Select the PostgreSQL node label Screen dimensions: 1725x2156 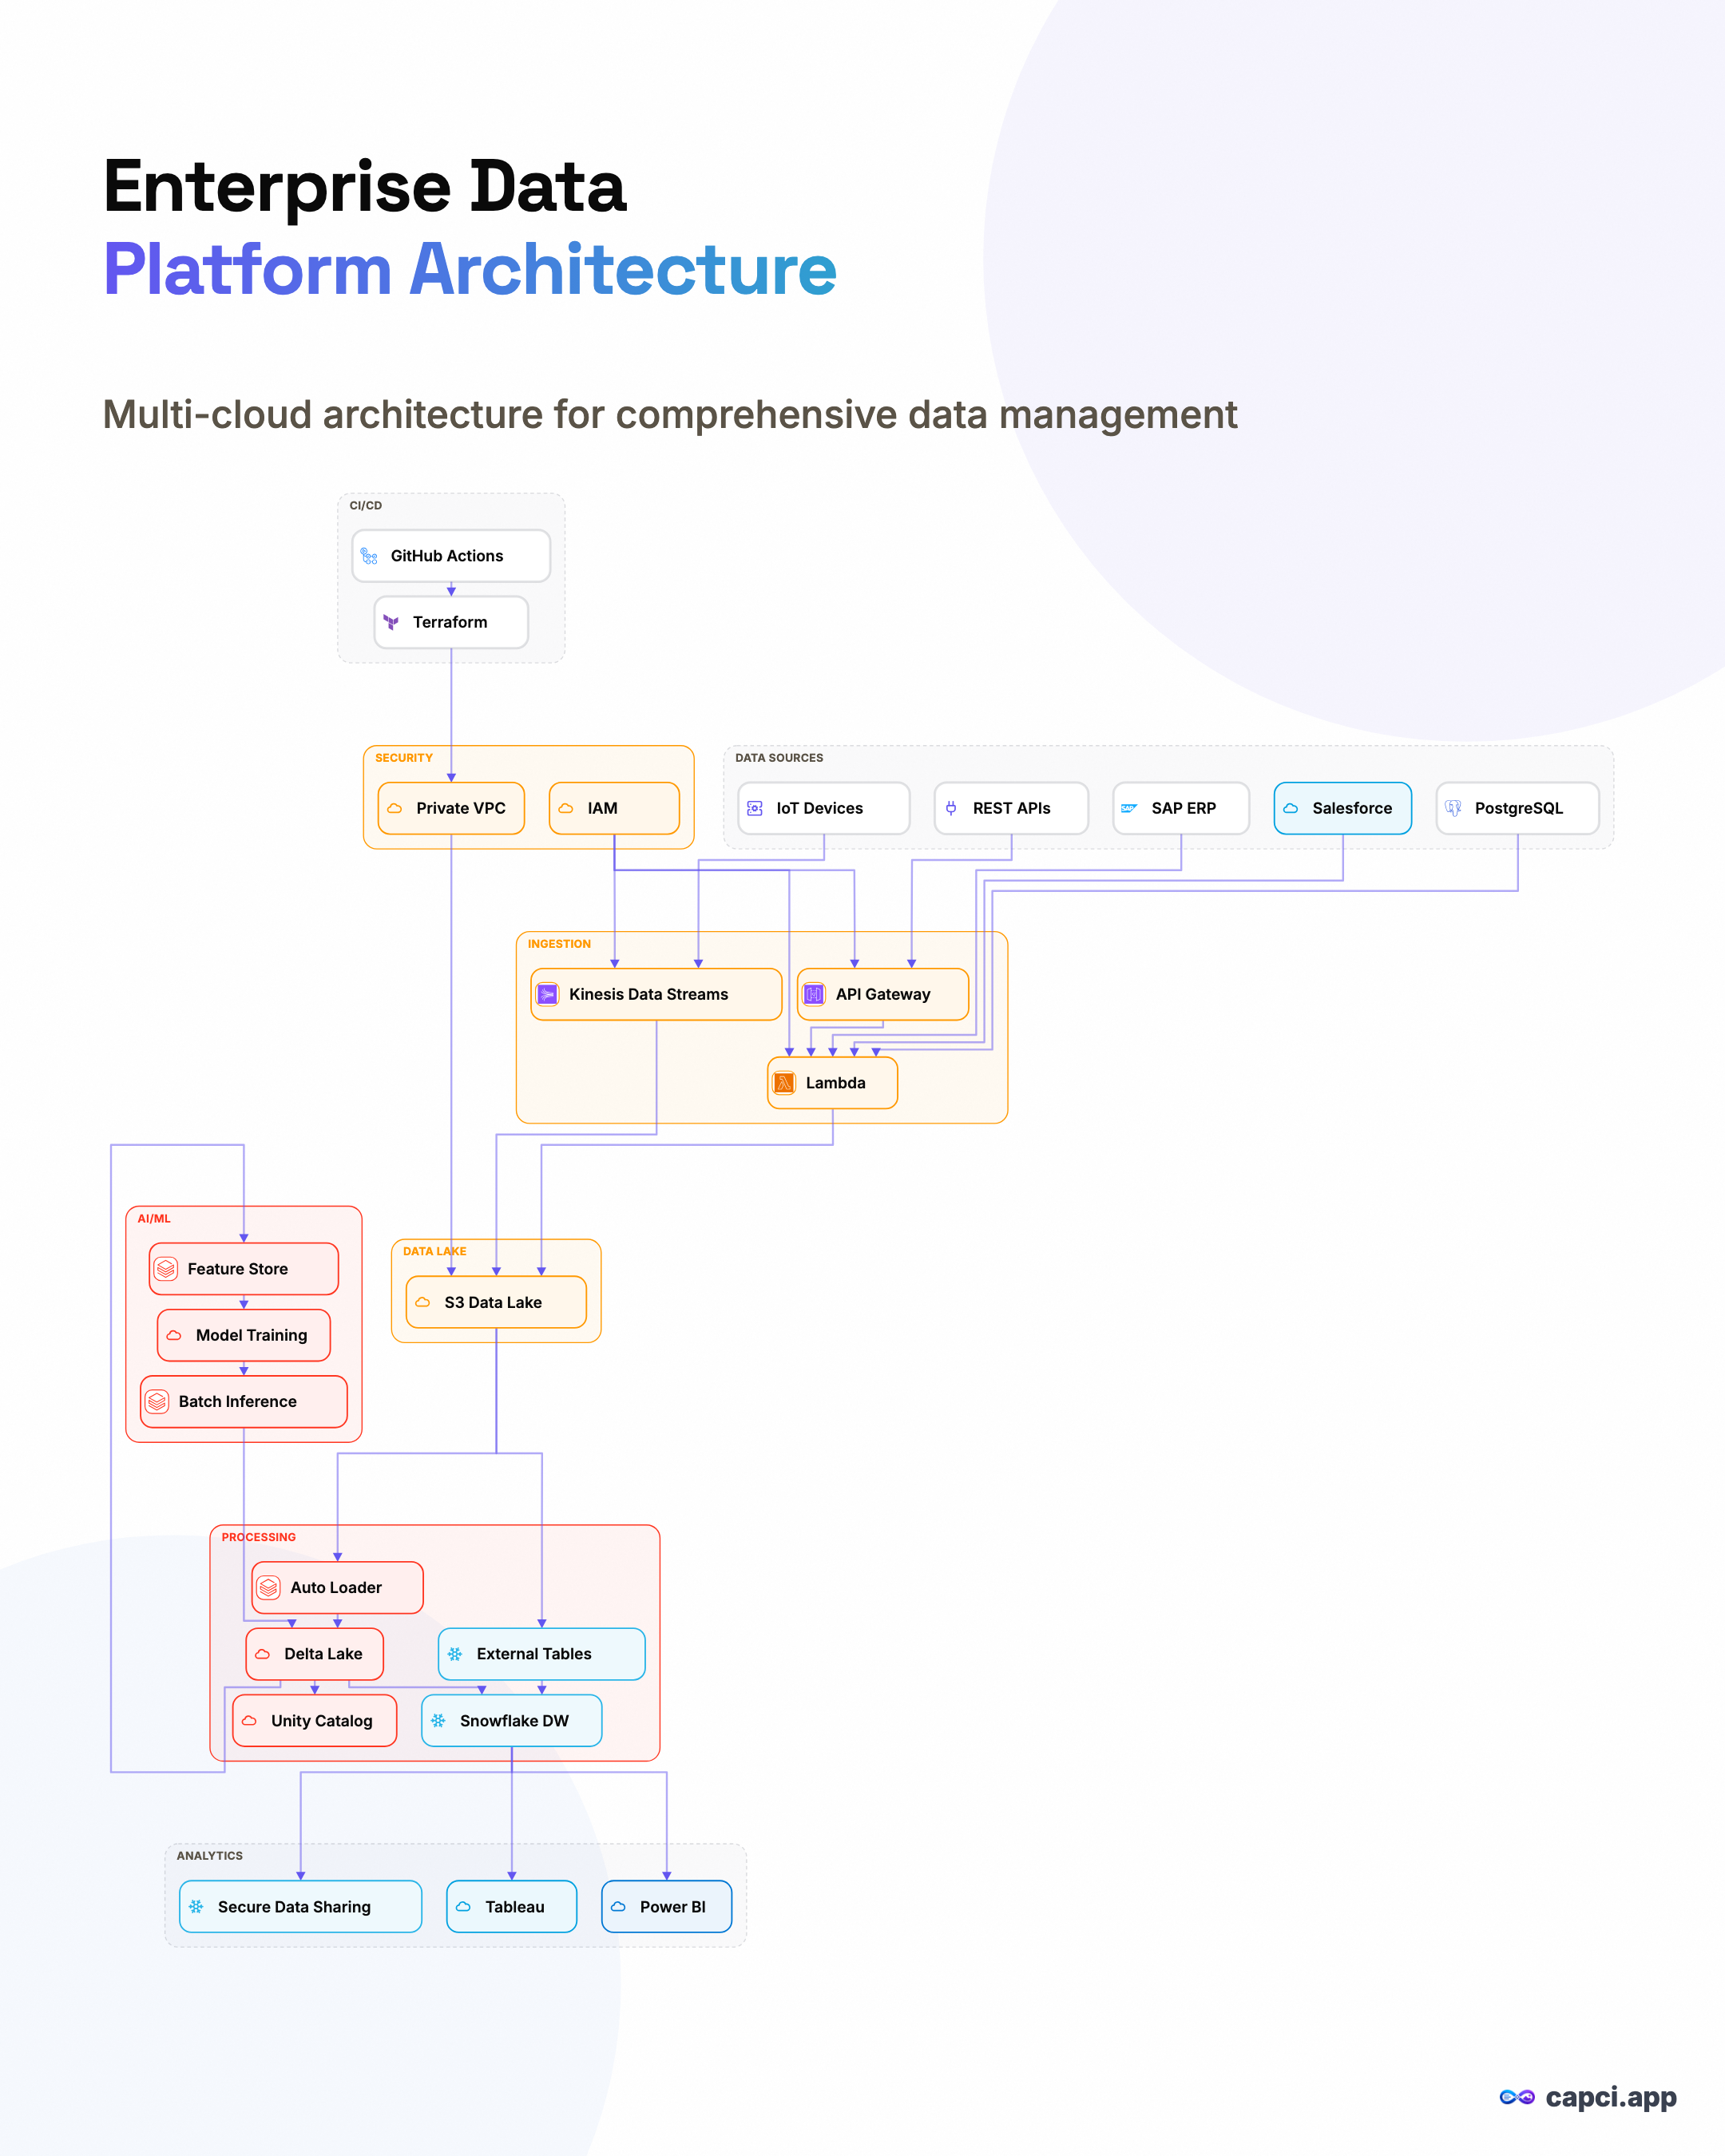click(1519, 808)
